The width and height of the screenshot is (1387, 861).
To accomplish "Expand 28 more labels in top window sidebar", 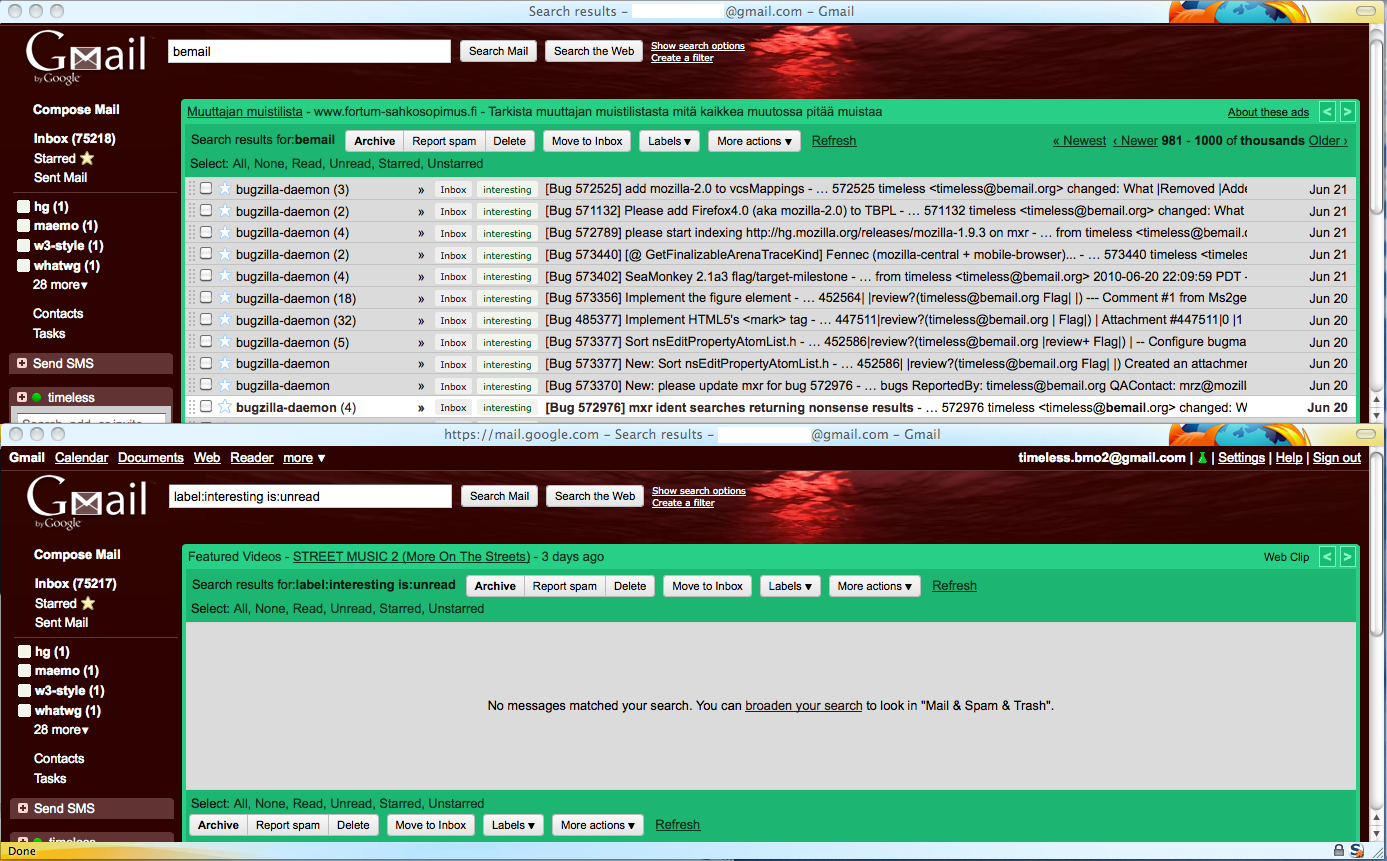I will pos(60,285).
